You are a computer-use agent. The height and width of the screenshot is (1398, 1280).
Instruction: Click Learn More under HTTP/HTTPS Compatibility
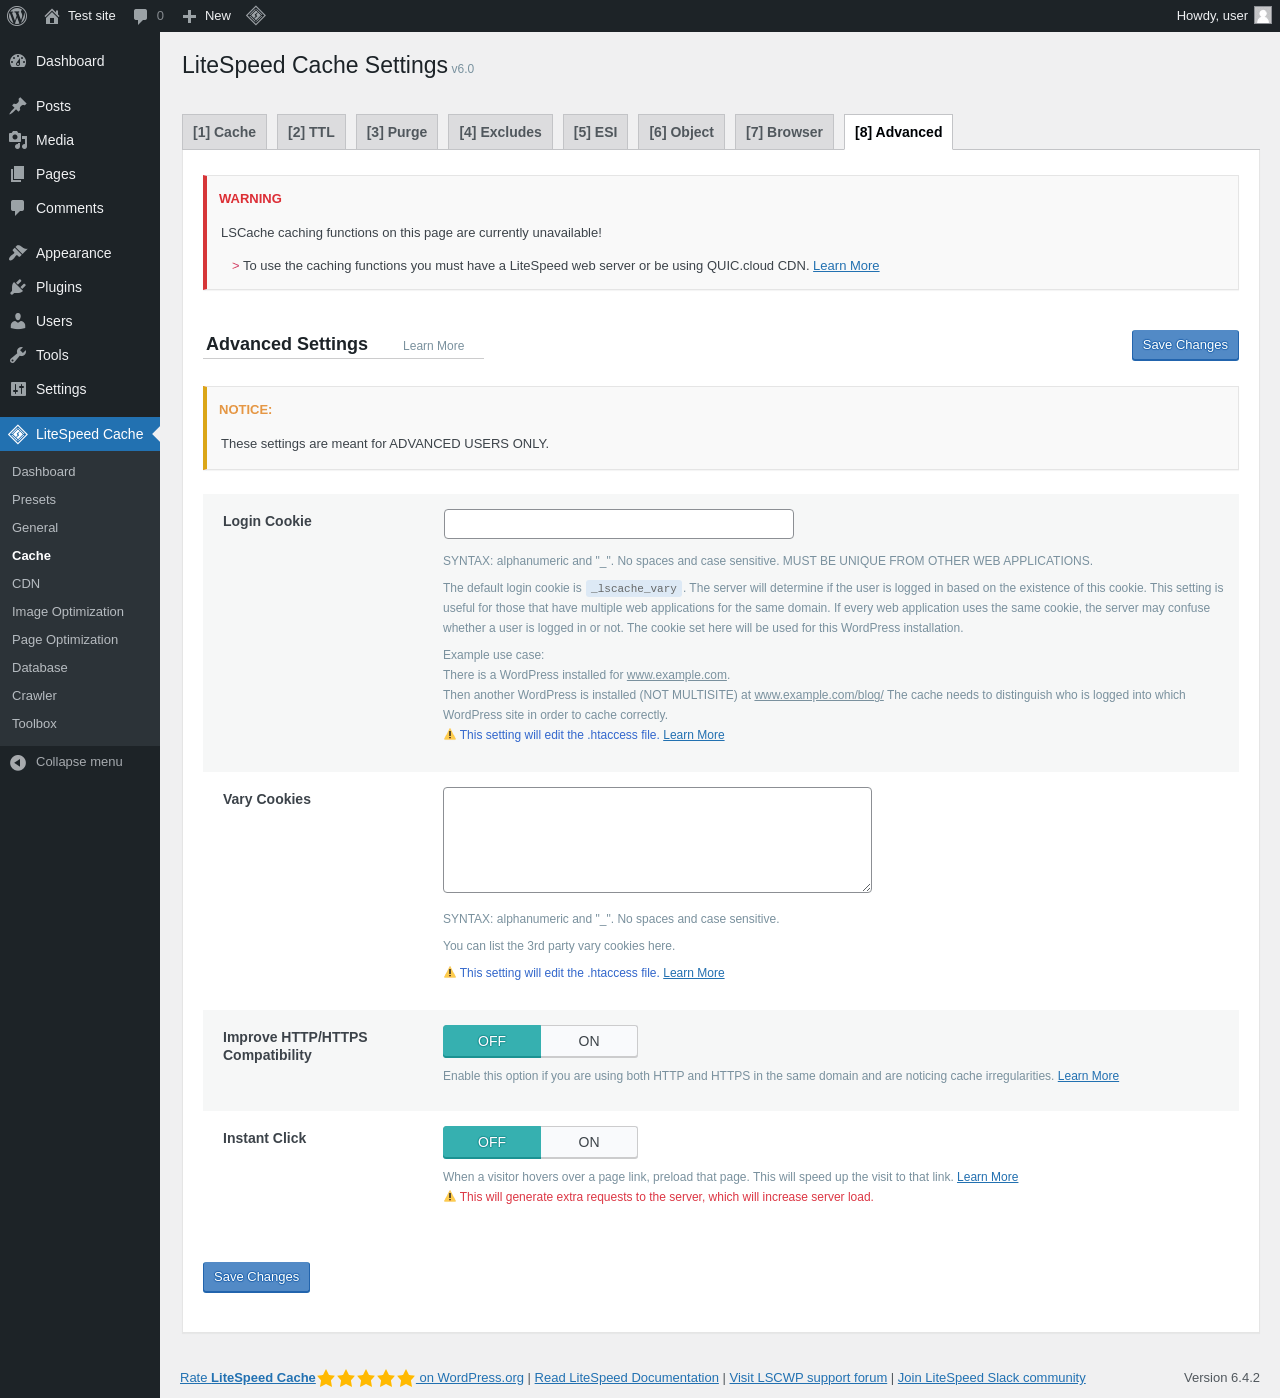(1088, 1076)
